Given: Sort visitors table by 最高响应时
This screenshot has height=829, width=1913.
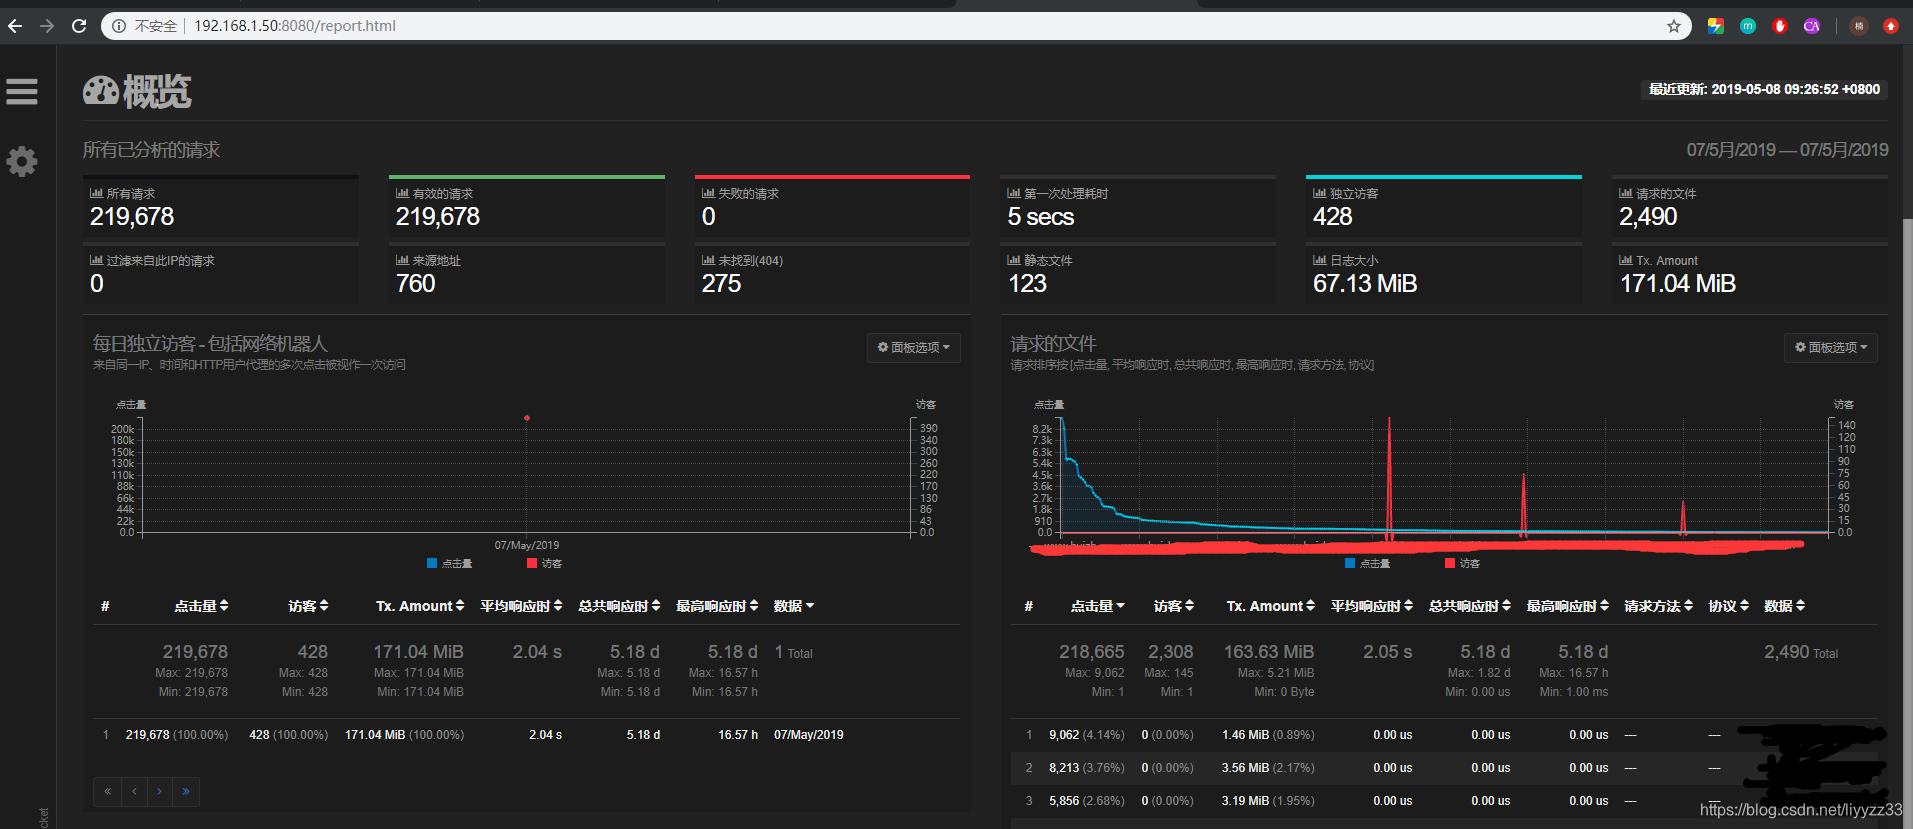Looking at the screenshot, I should pos(717,606).
